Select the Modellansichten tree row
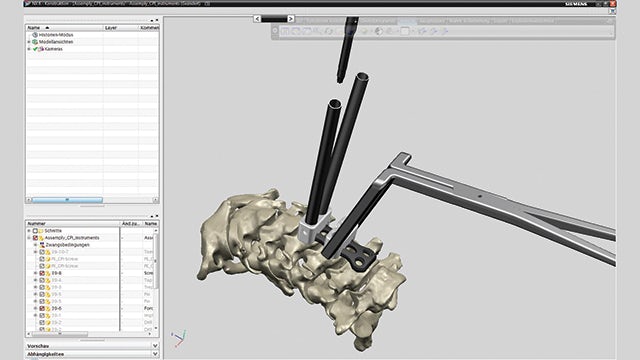Viewport: 640px width, 360px height. pos(92,42)
